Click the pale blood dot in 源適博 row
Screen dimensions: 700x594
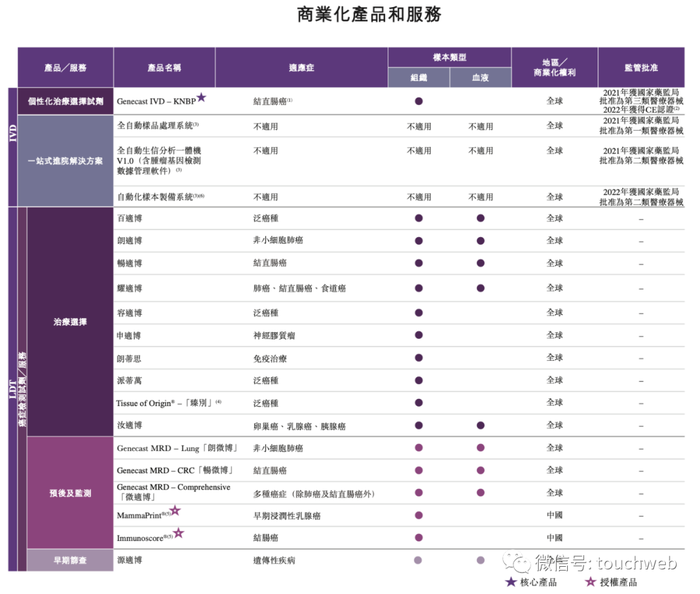(x=480, y=560)
